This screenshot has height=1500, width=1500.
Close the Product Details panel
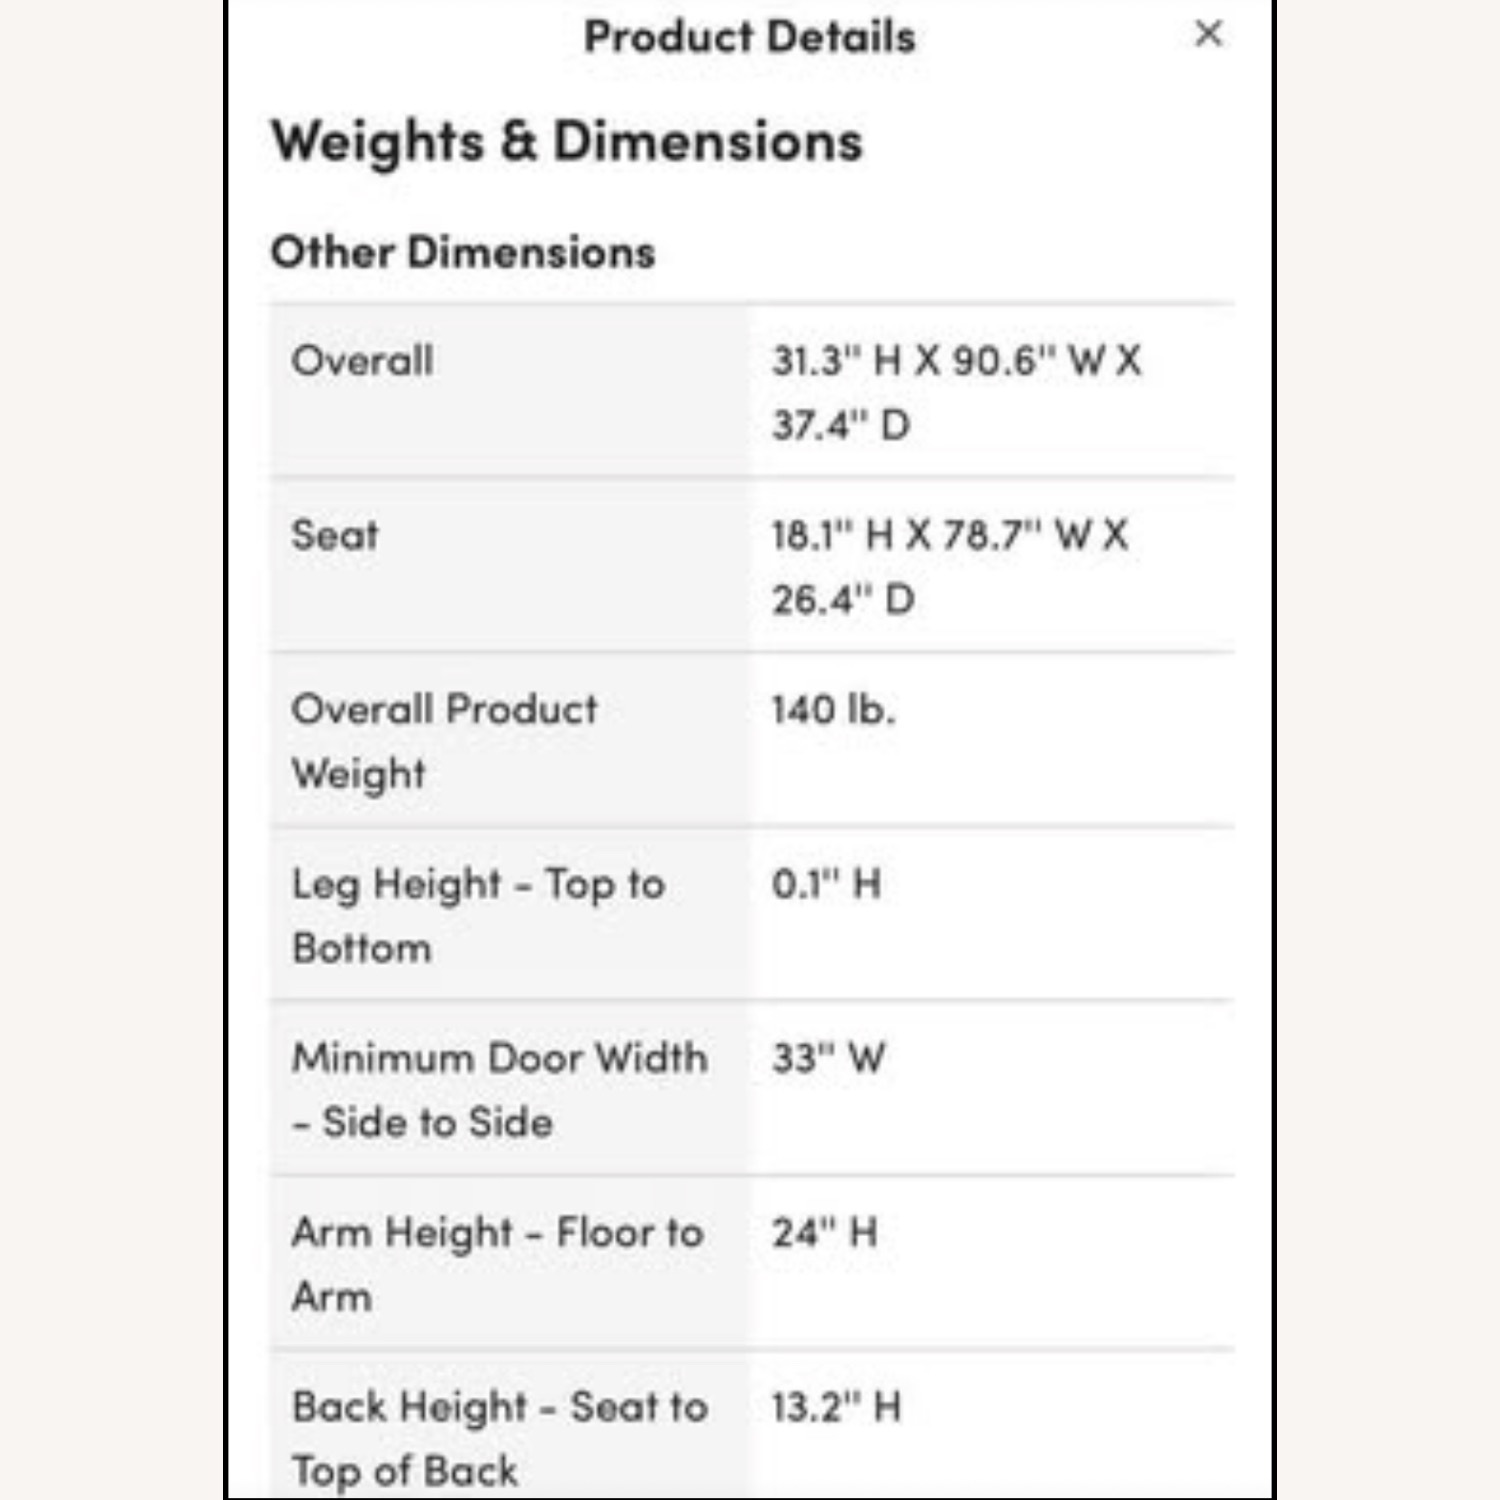pos(1208,34)
